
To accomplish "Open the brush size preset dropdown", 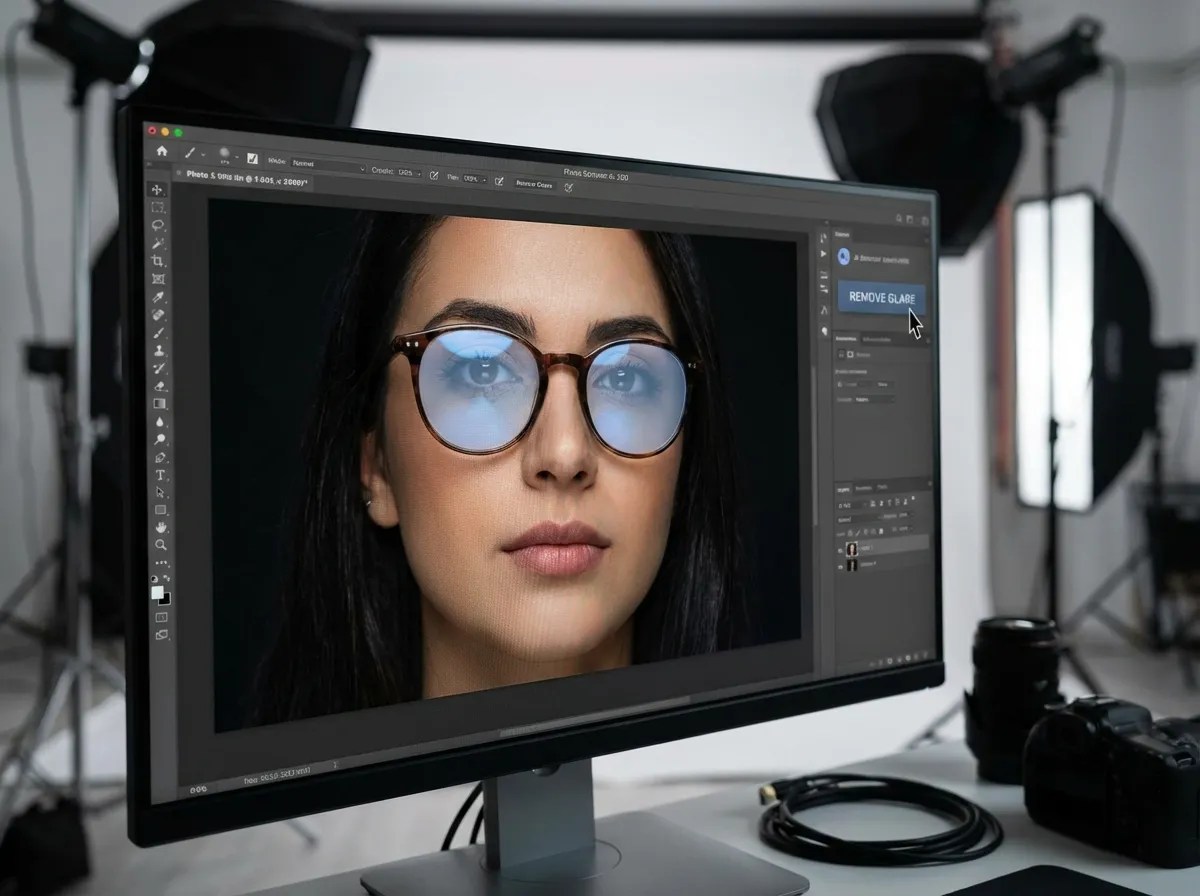I will pos(229,154).
